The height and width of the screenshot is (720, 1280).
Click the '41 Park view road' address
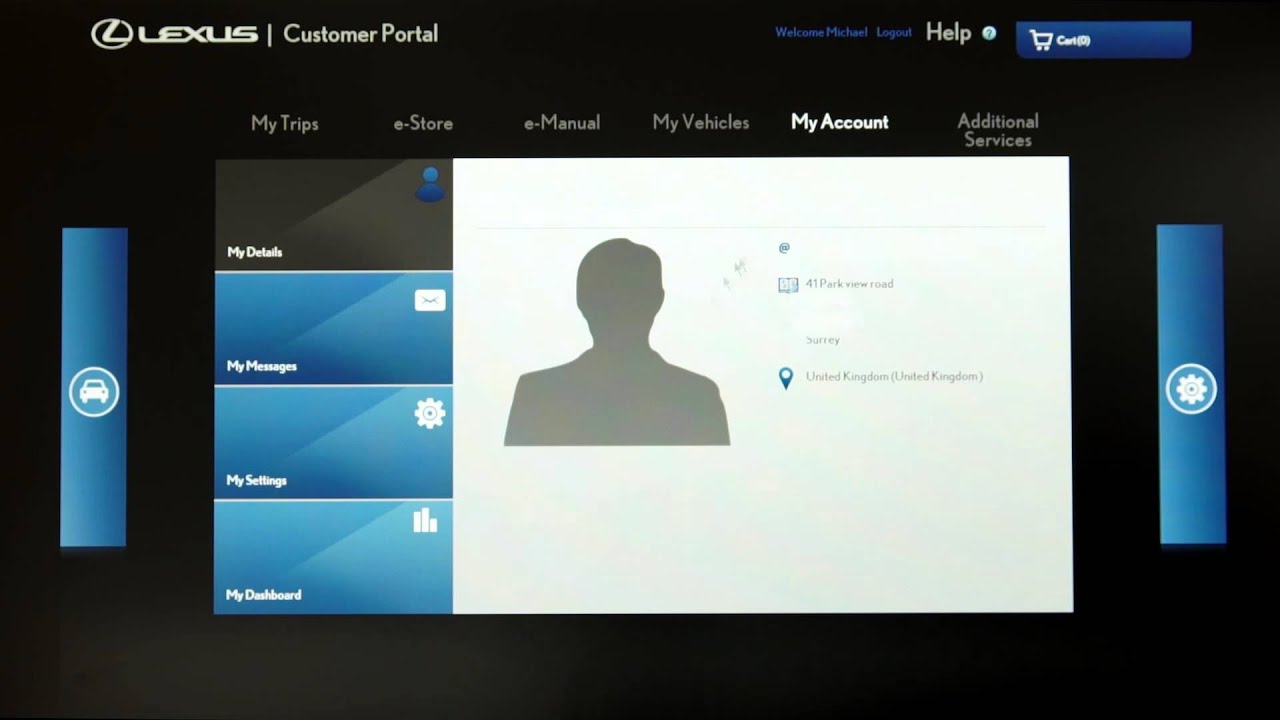[x=849, y=284]
